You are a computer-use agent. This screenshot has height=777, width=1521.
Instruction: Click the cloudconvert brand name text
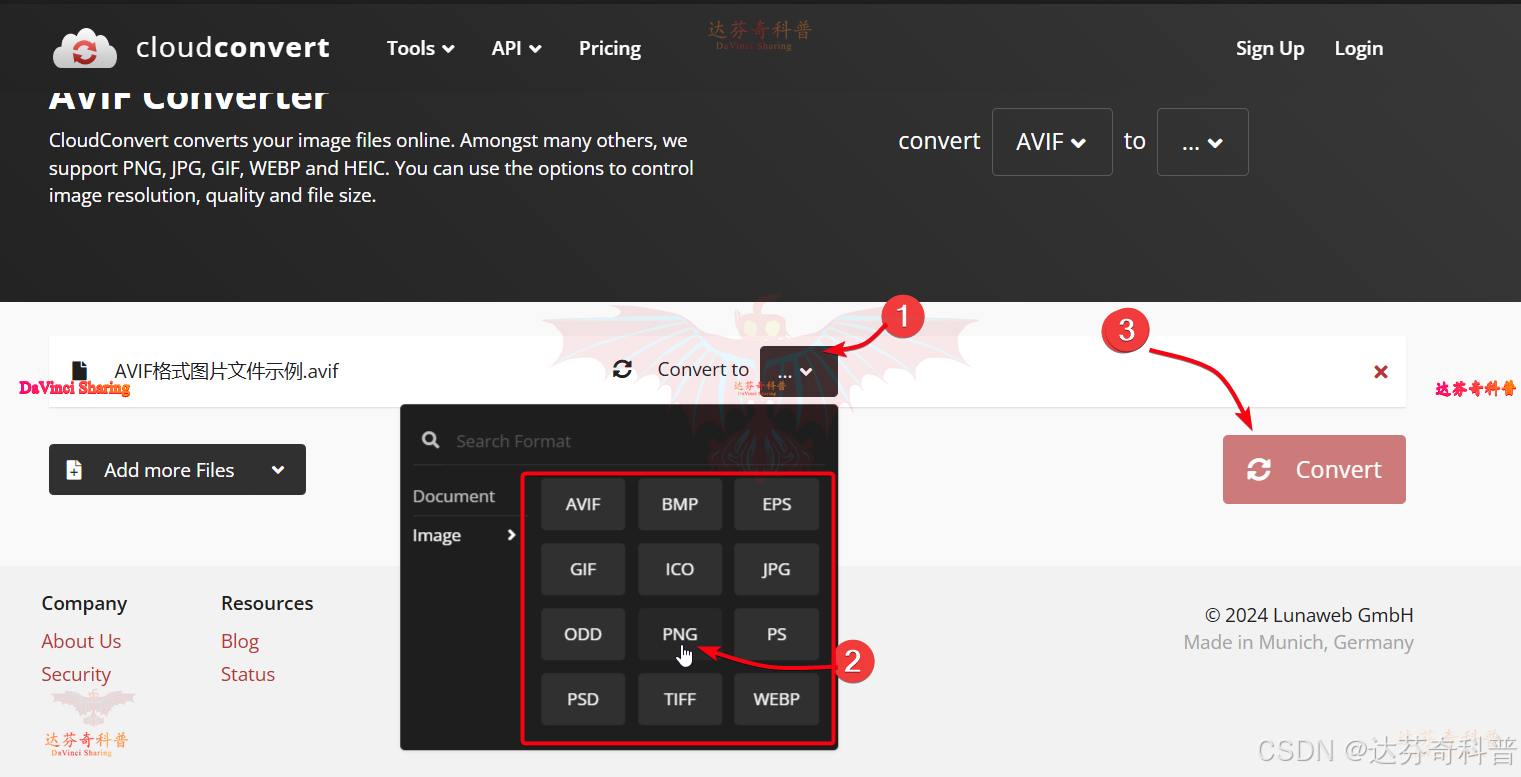(233, 48)
